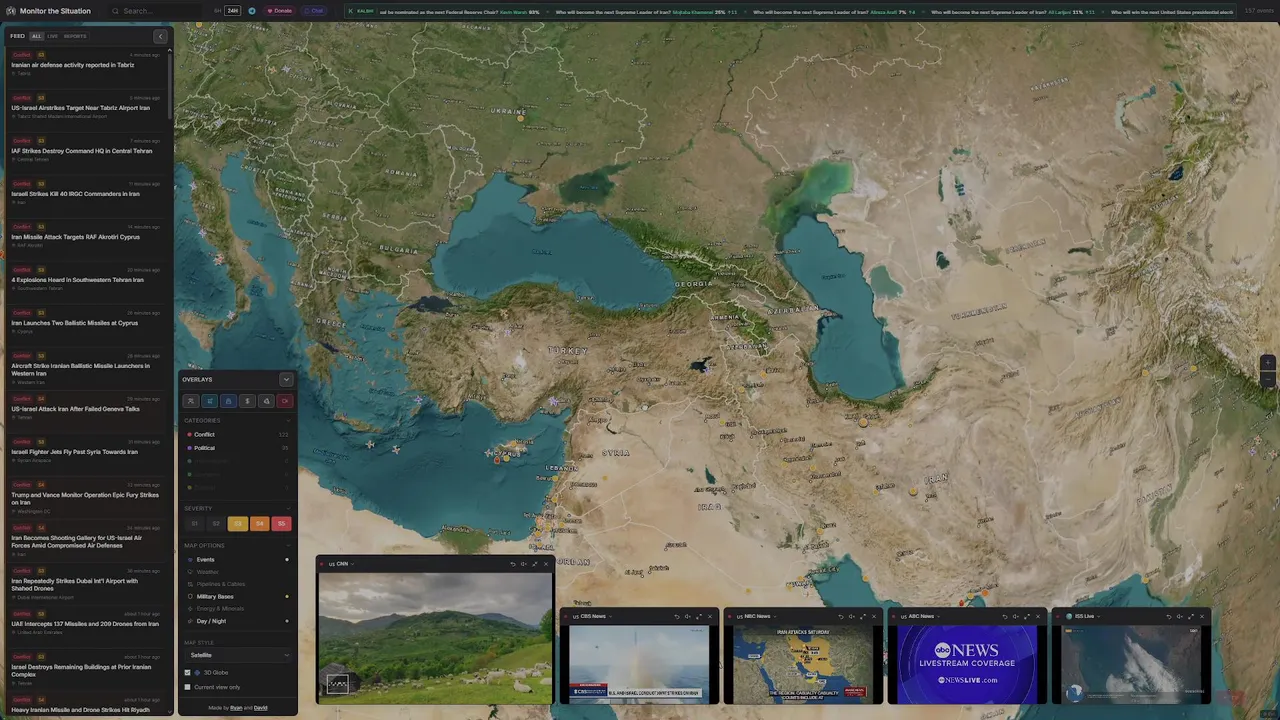Viewport: 1280px width, 720px height.
Task: Expand the CNN stream to fullscreen
Action: point(535,564)
